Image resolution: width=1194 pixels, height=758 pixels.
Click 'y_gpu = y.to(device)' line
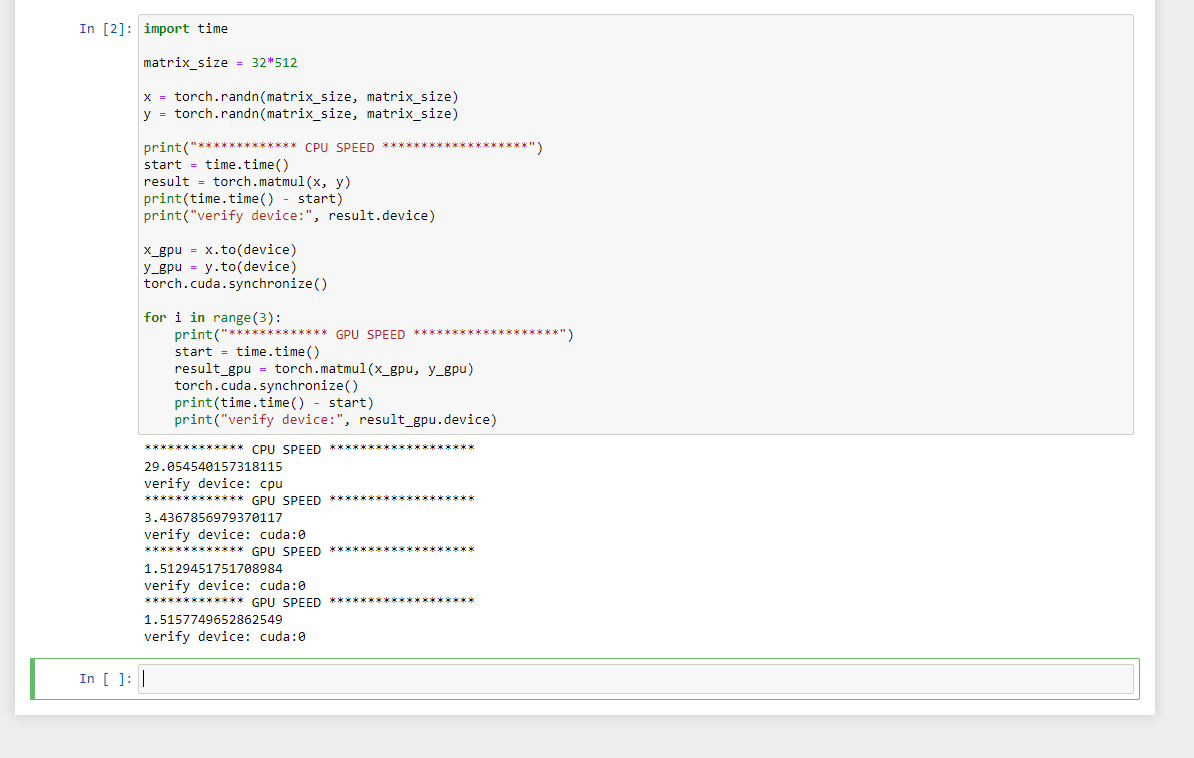[220, 267]
